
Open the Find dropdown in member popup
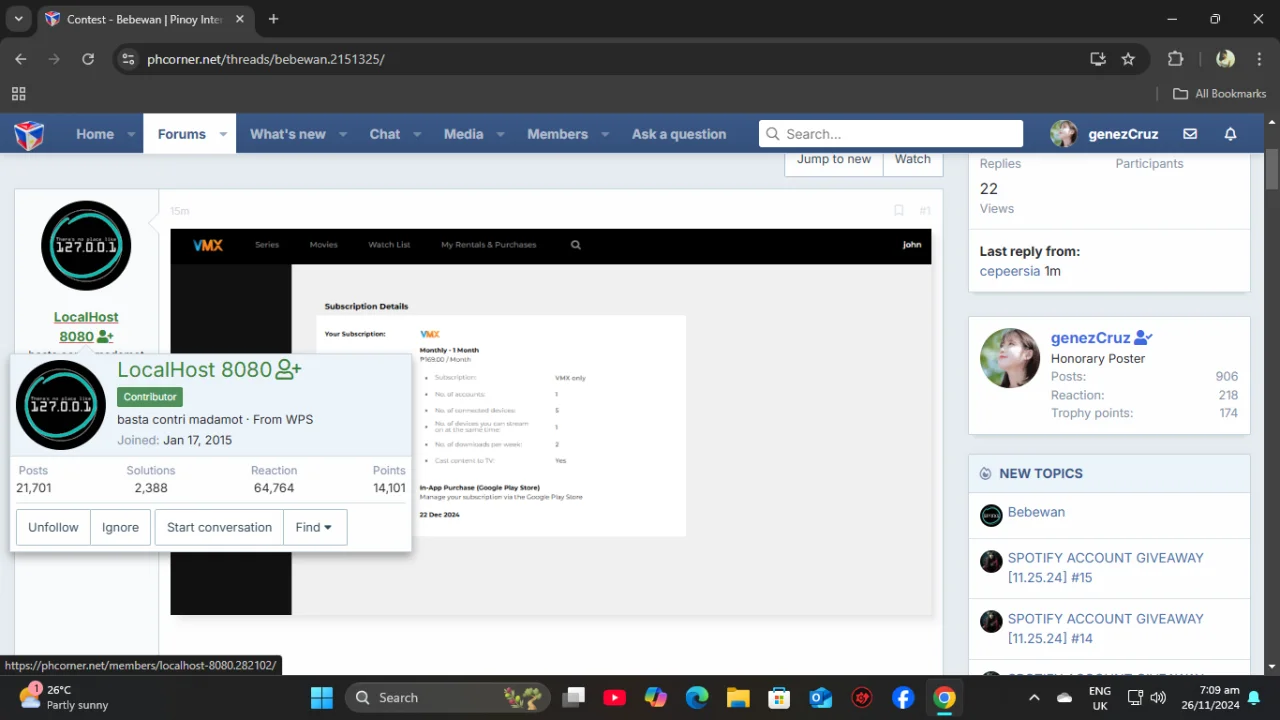tap(314, 527)
